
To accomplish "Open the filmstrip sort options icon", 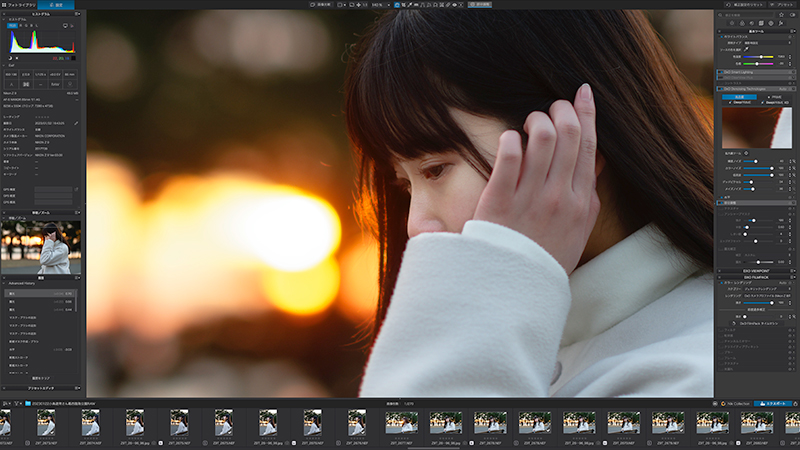I will (5, 403).
